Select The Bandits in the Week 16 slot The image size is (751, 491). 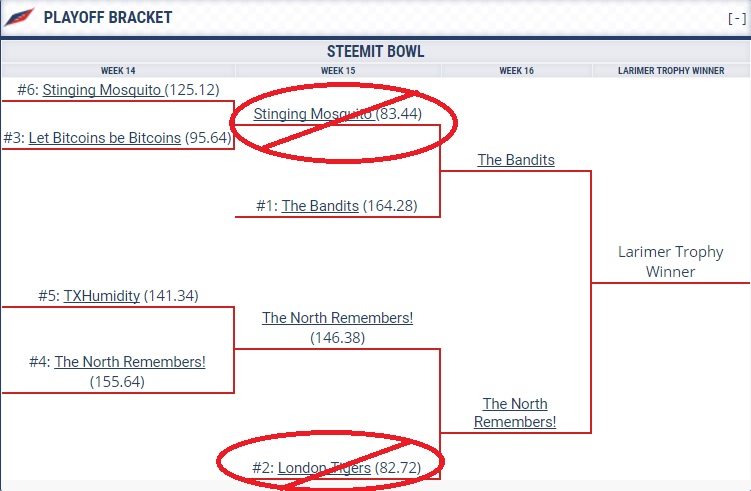[x=516, y=159]
